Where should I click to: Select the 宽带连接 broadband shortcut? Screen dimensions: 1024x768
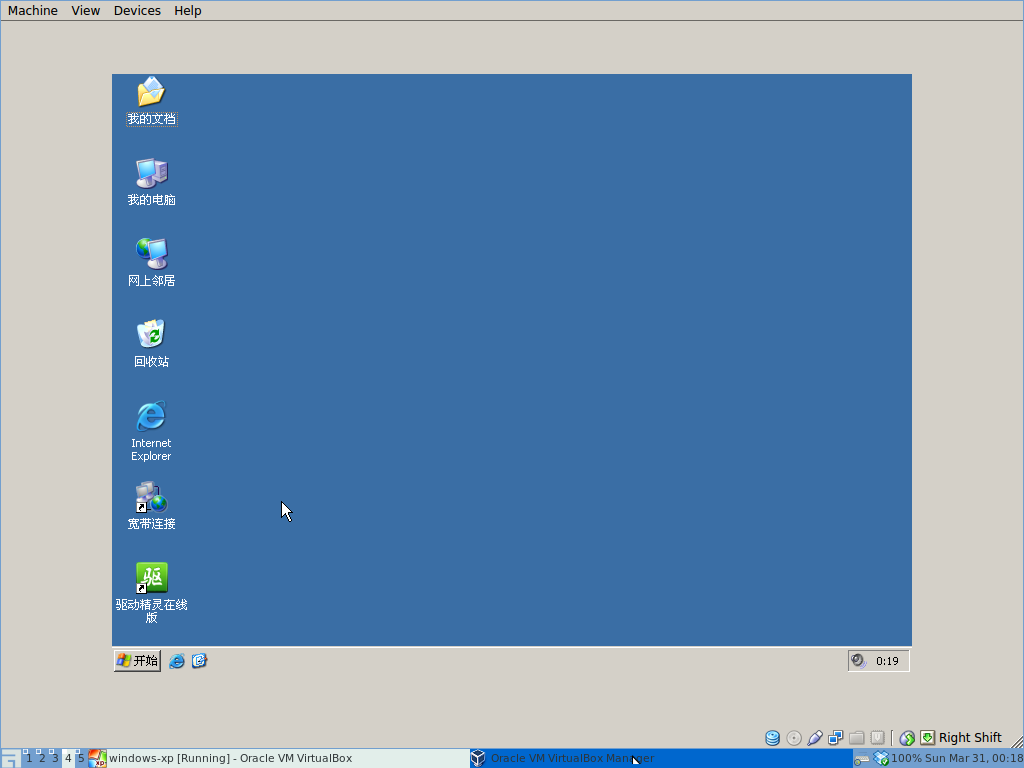click(x=152, y=506)
